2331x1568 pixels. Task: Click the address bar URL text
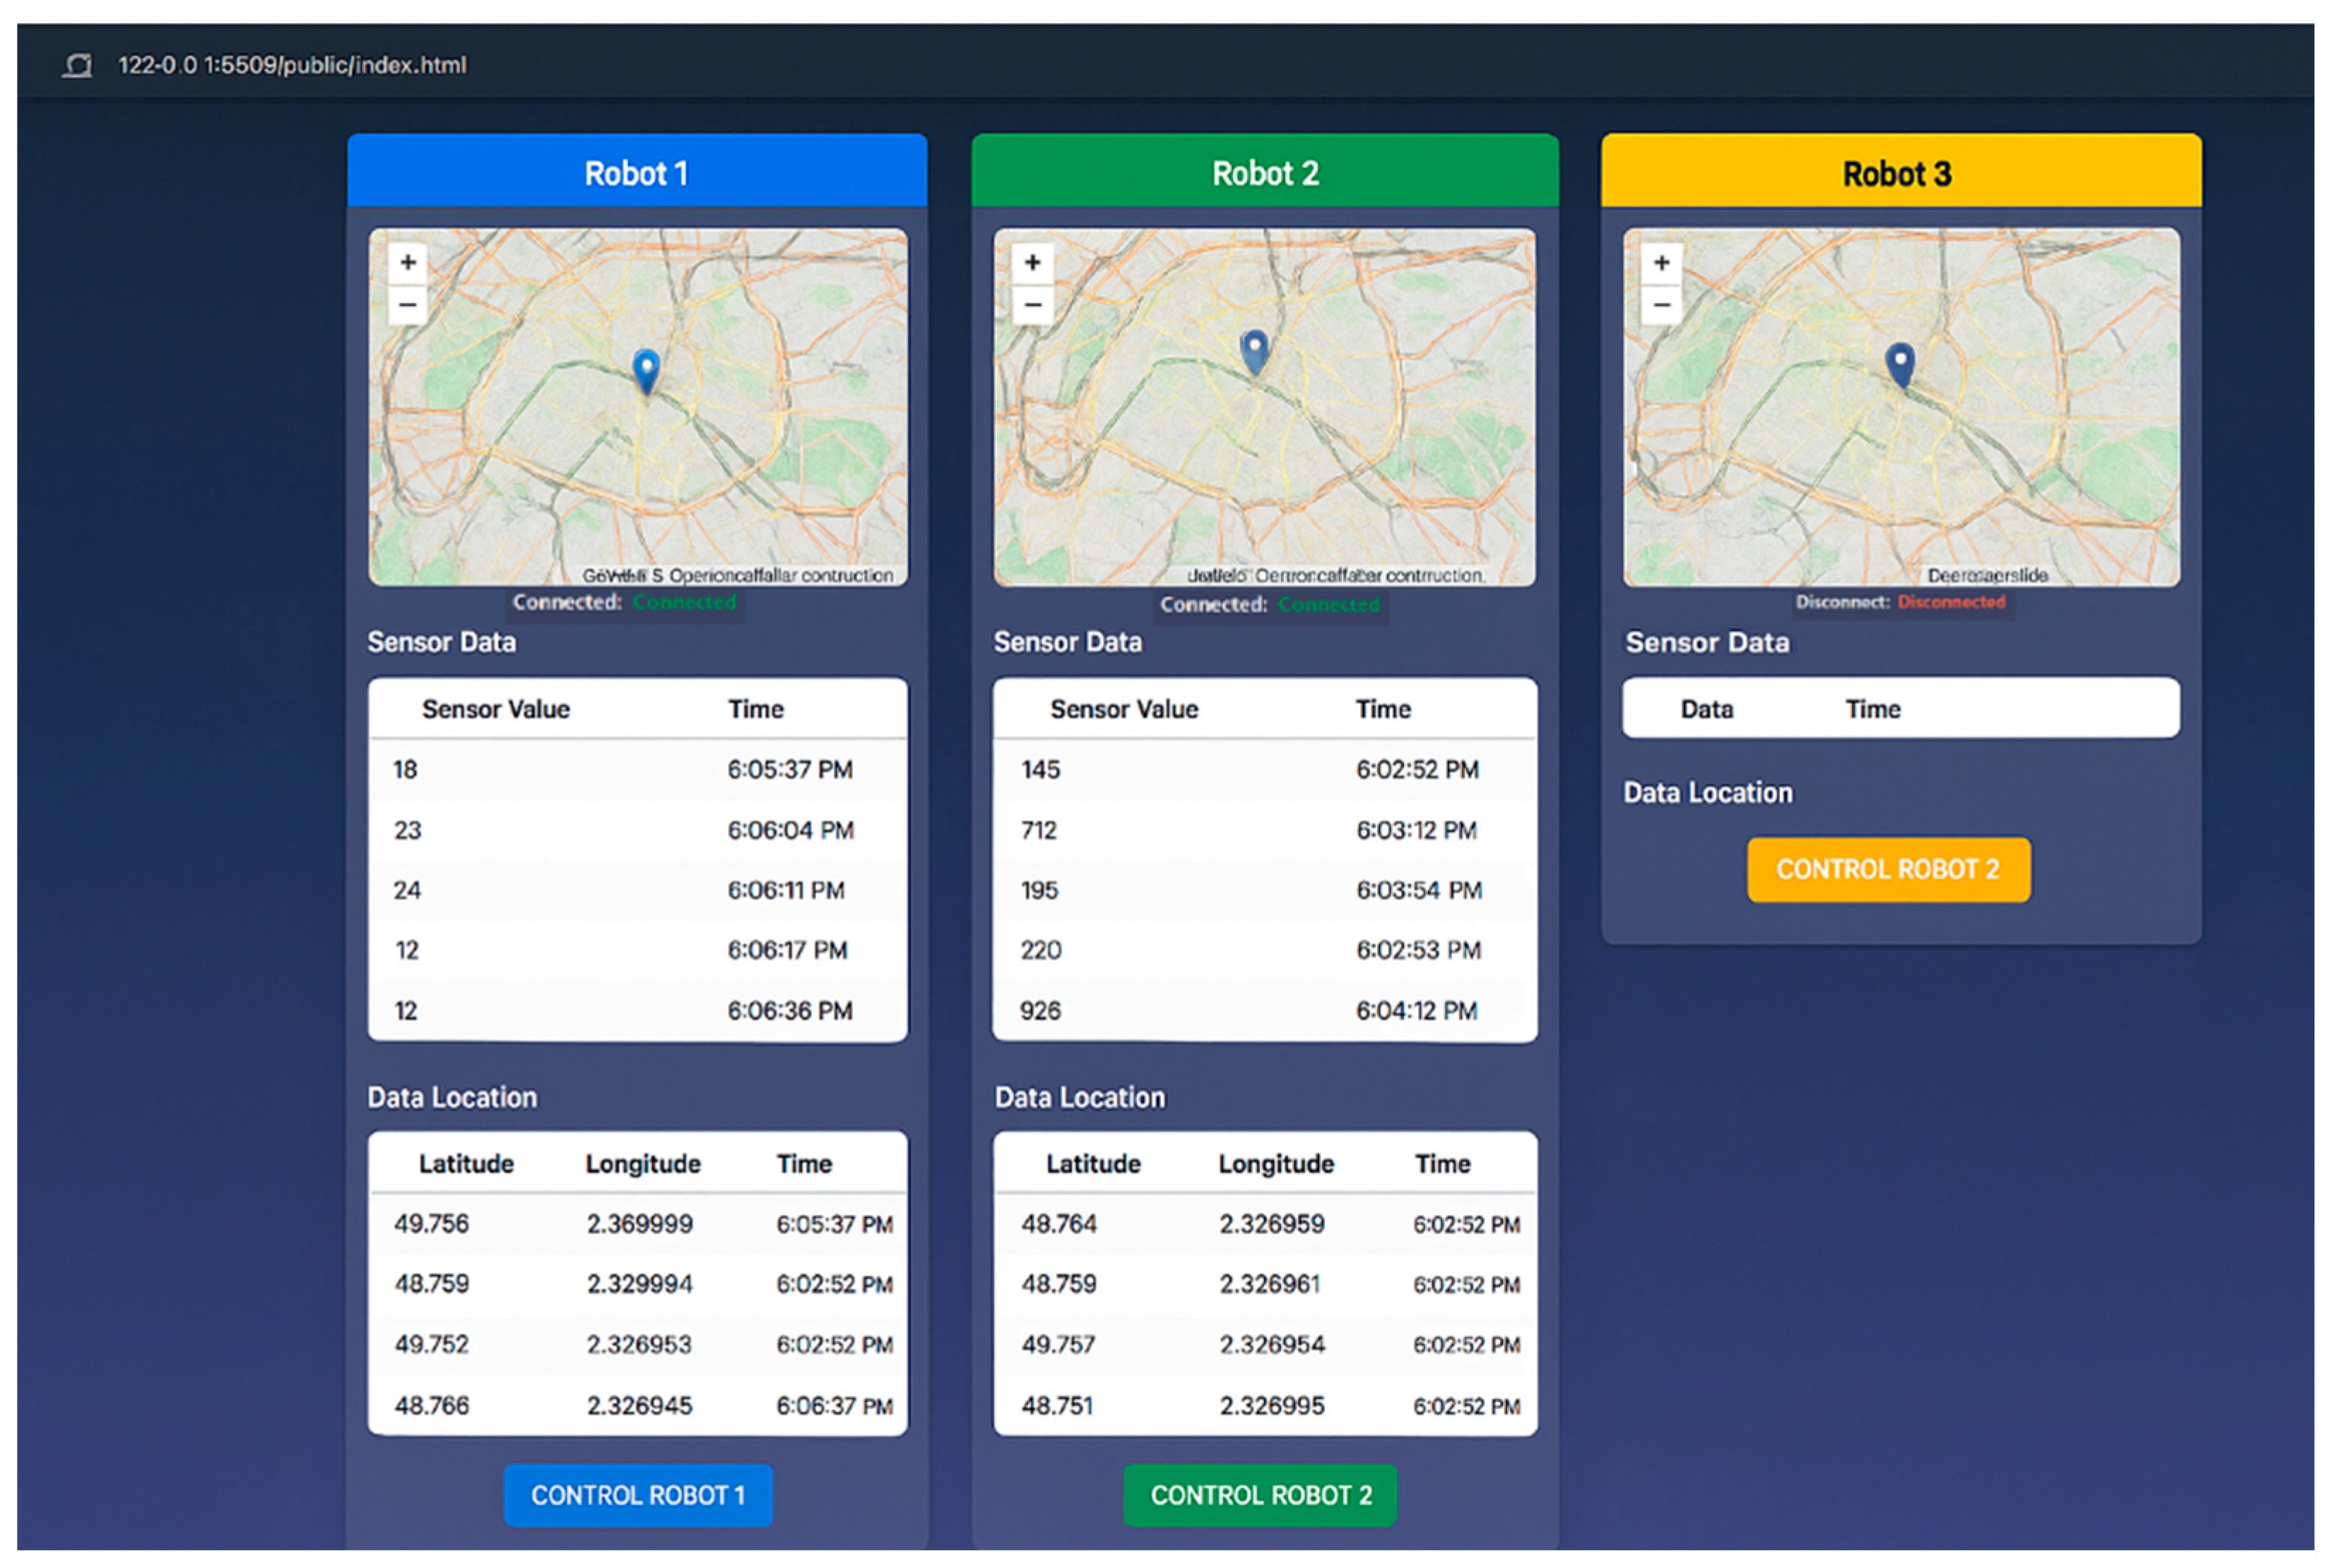click(292, 66)
